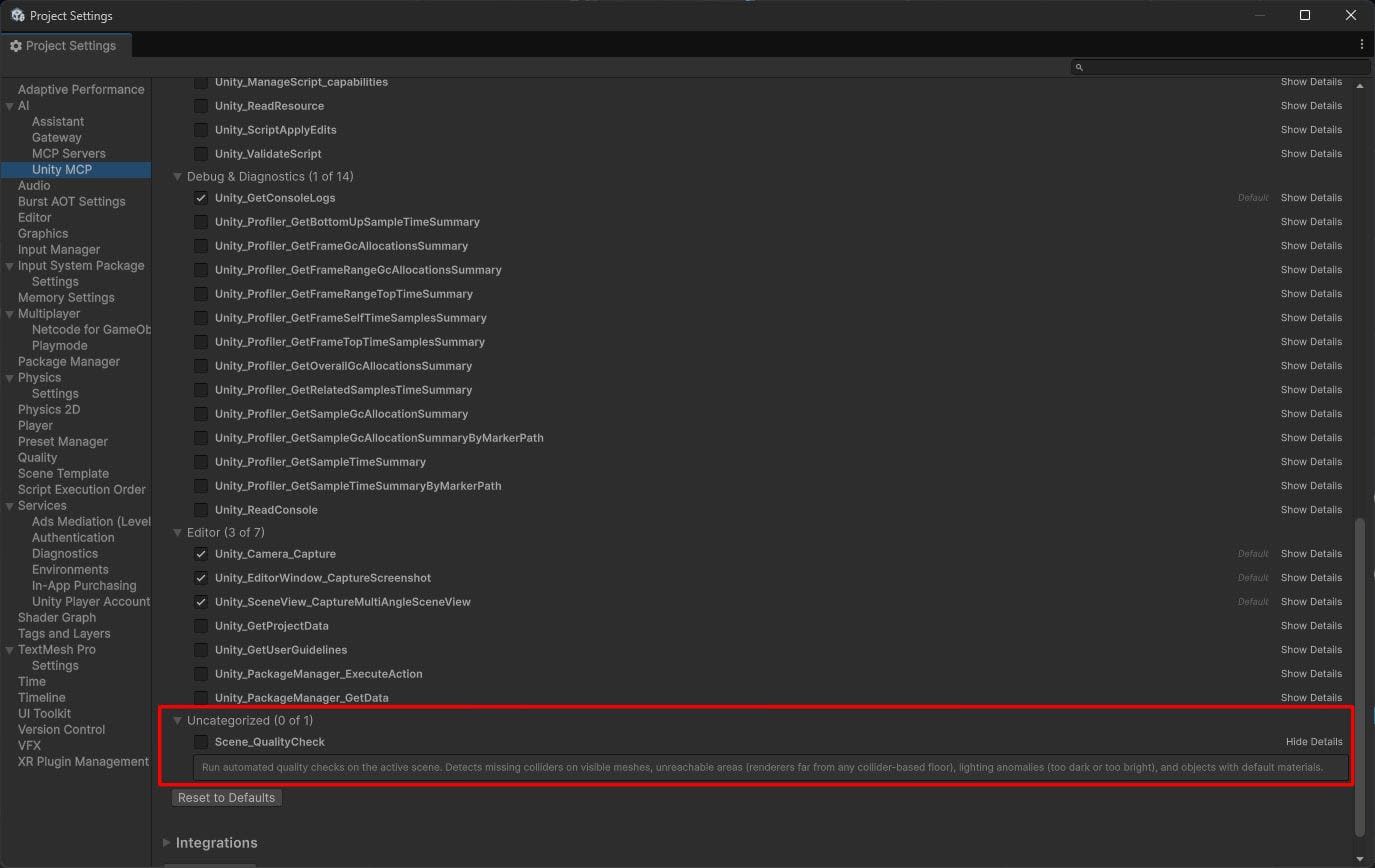
Task: Select the Player settings category
Action: [x=35, y=426]
